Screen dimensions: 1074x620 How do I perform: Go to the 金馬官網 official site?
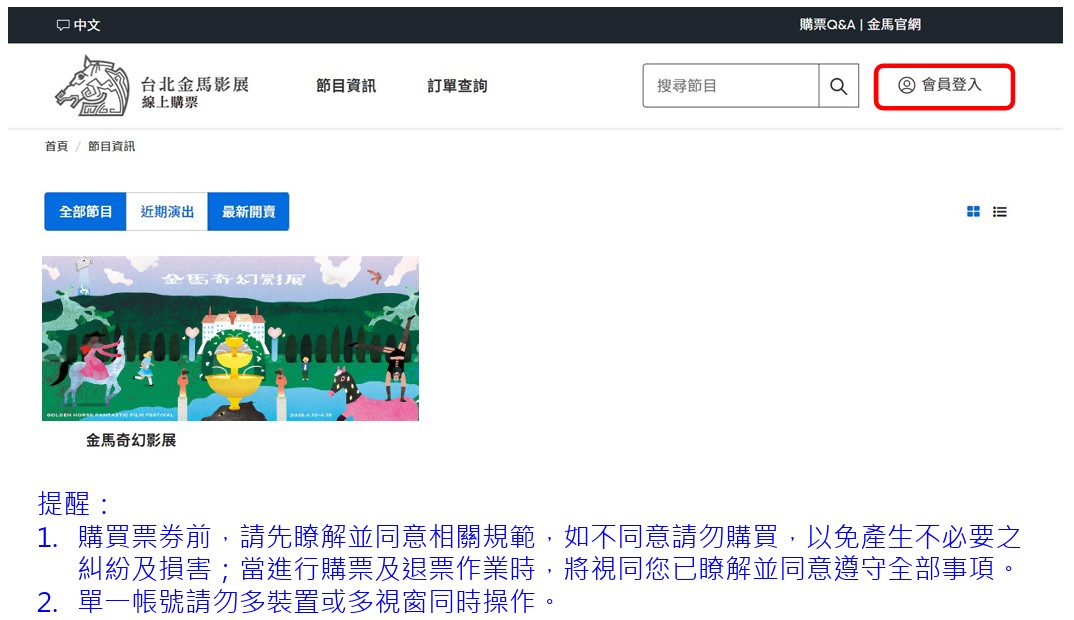[x=894, y=25]
